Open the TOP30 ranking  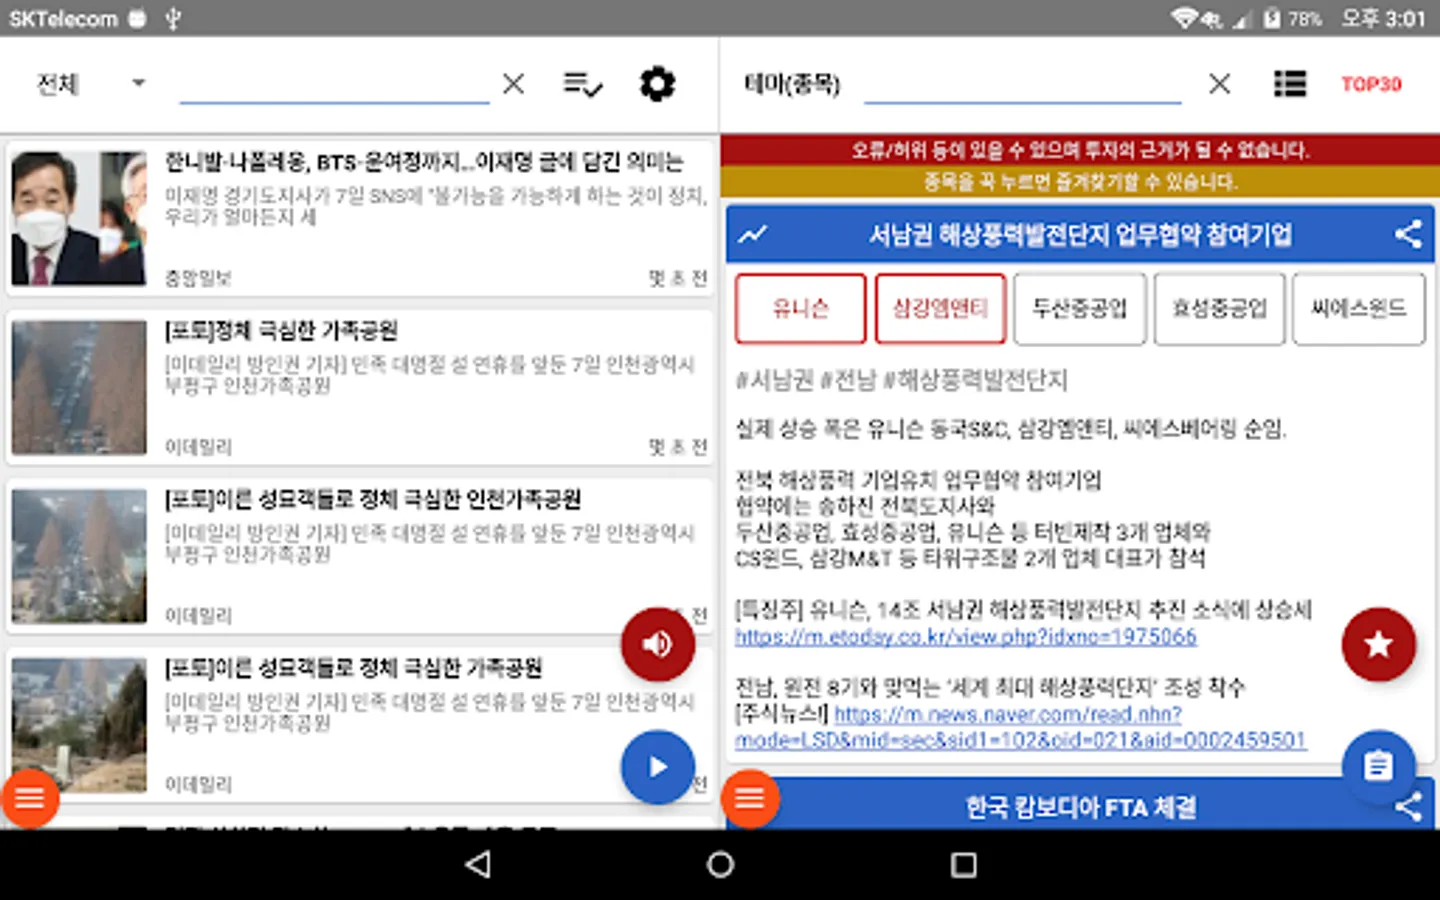(1371, 84)
